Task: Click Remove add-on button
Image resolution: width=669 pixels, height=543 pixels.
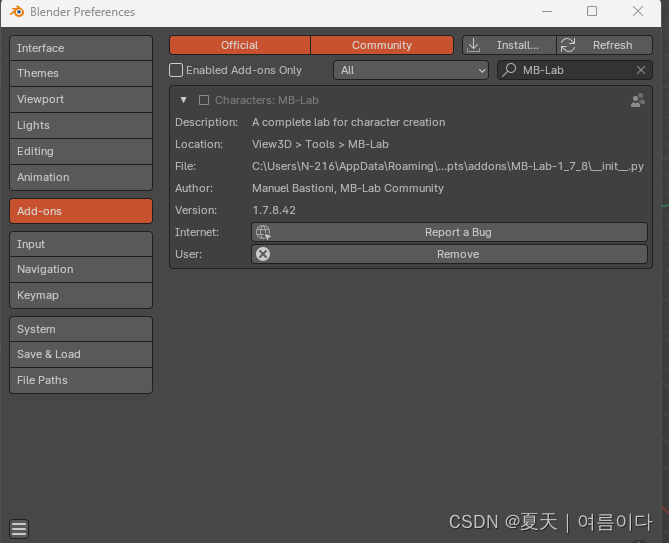Action: tap(449, 254)
